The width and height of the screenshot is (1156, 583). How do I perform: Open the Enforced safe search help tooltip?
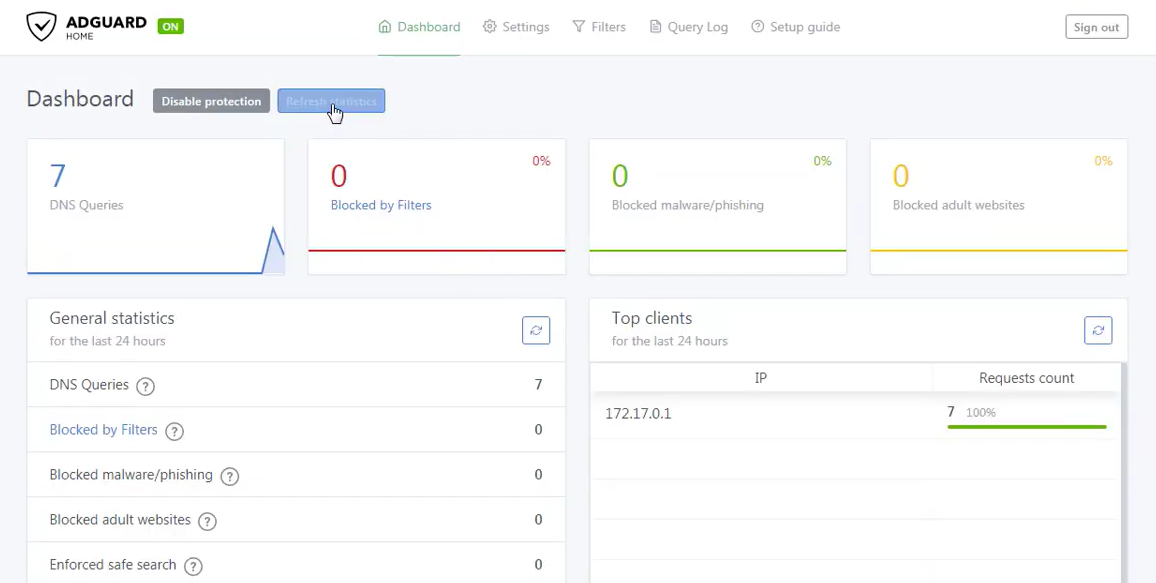[191, 565]
